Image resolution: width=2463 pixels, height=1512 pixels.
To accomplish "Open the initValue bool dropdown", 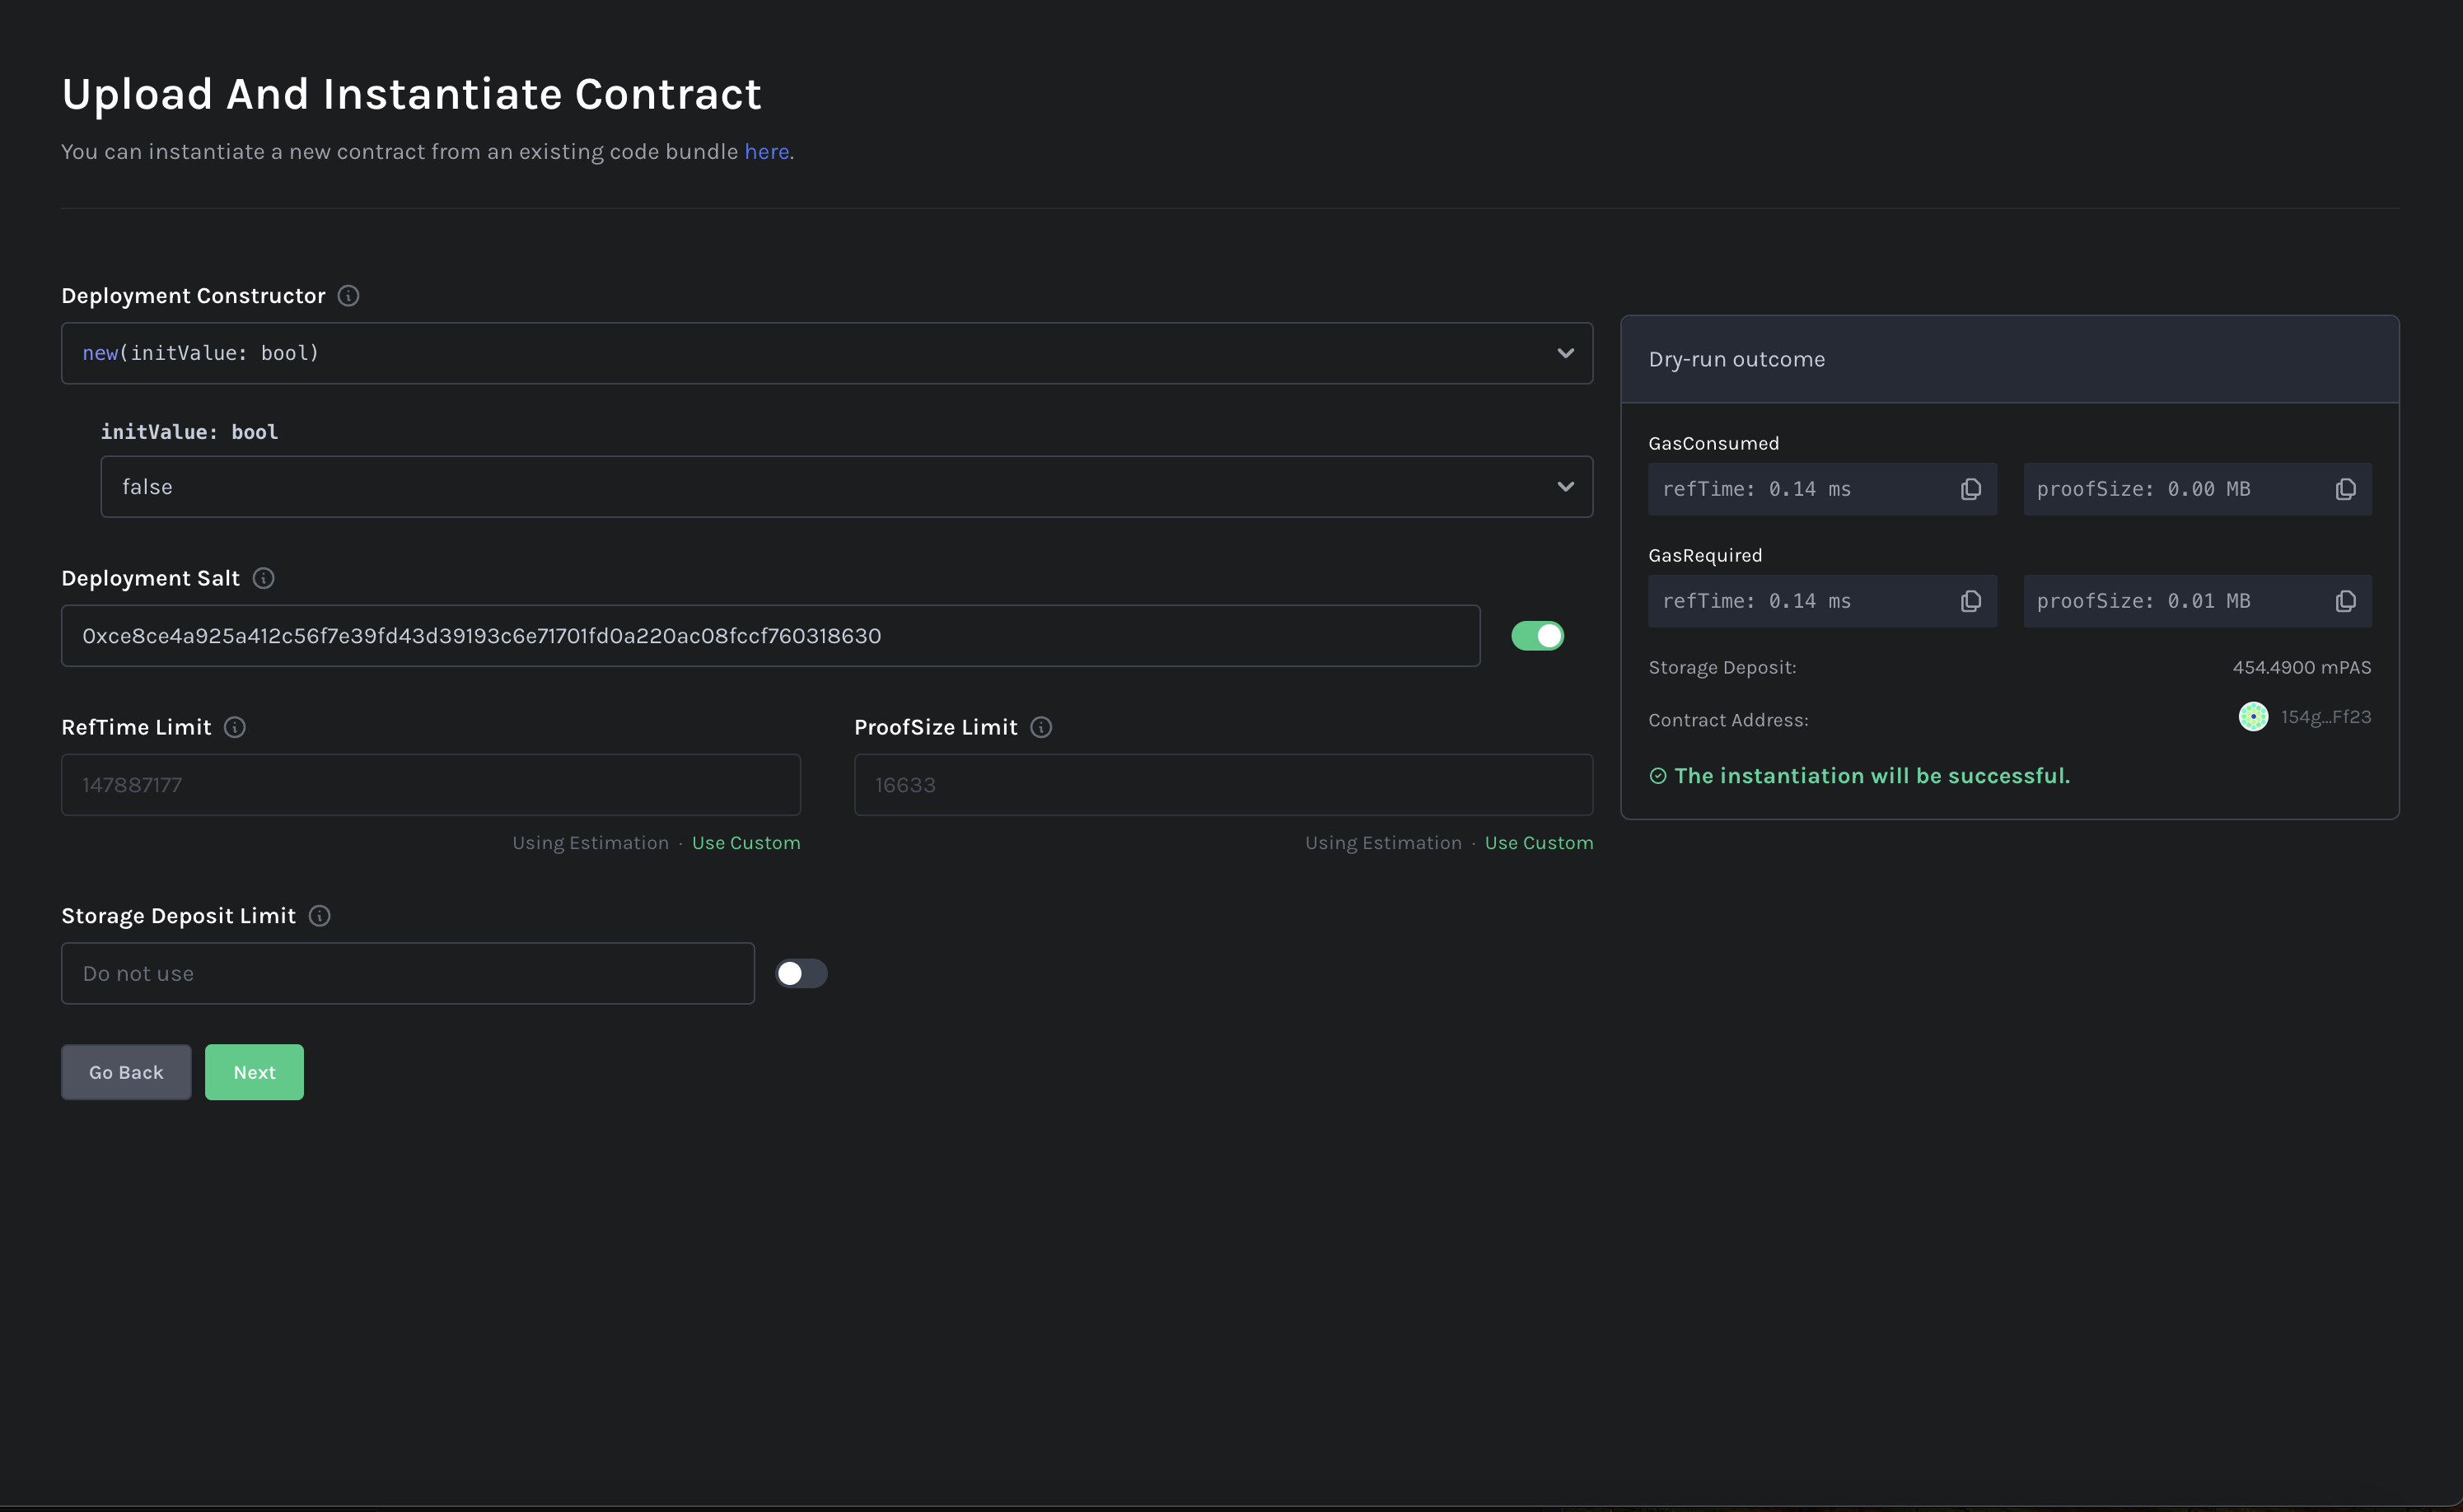I will 846,487.
